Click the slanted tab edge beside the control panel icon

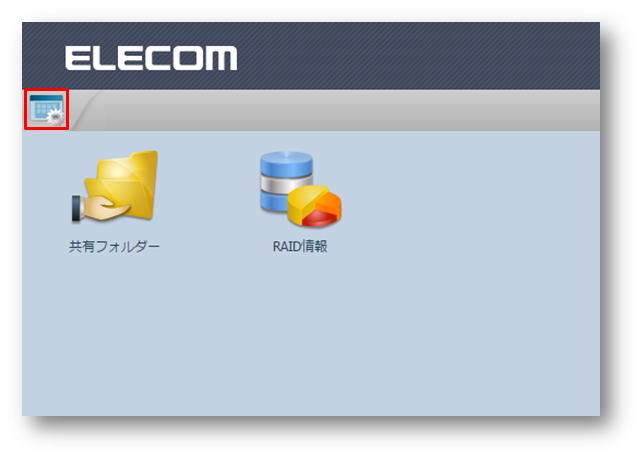pos(85,110)
